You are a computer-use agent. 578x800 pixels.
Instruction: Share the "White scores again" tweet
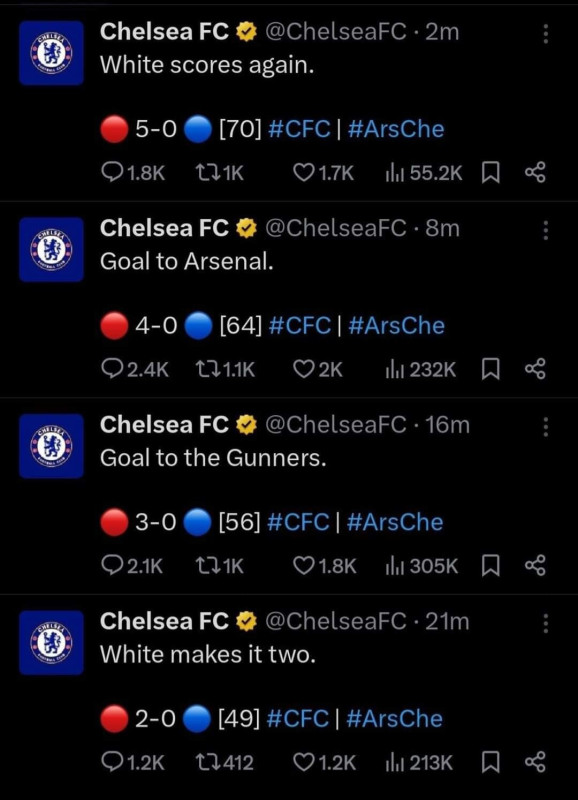click(x=535, y=173)
